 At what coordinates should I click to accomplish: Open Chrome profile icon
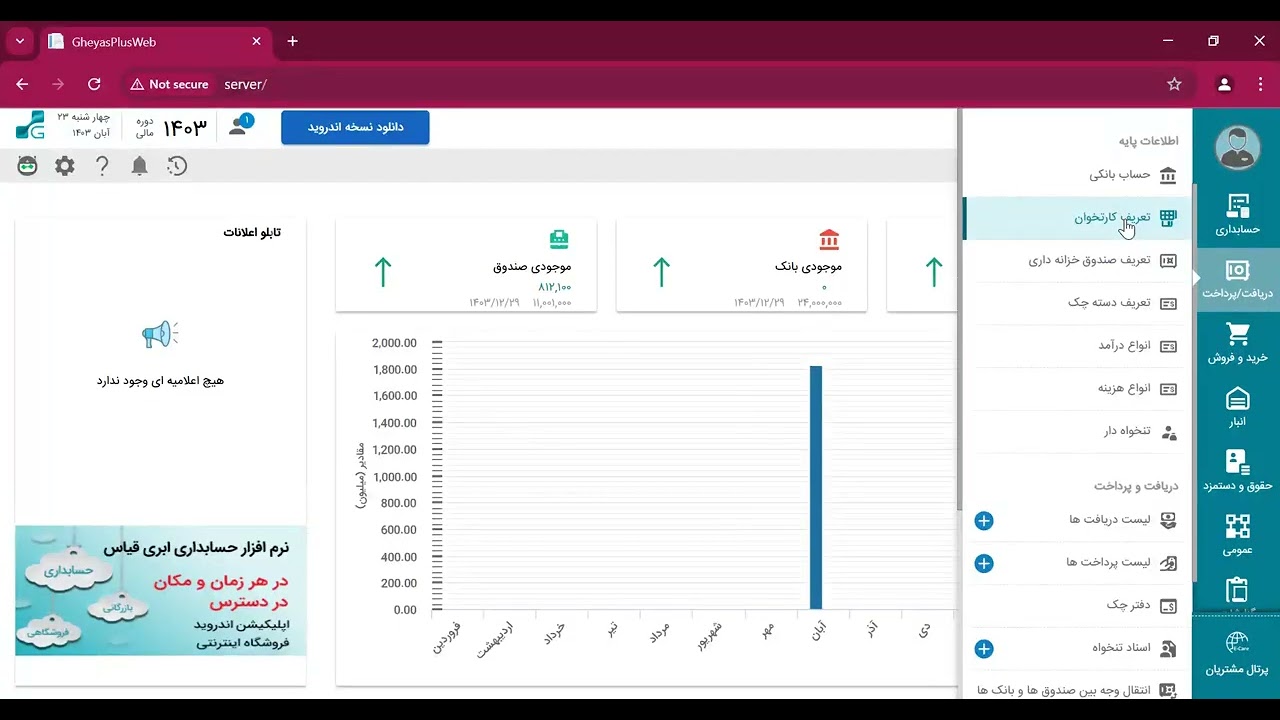point(1224,85)
